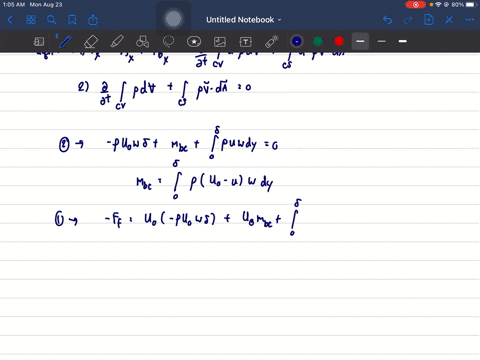This screenshot has width=480, height=360.
Task: Open search with magnifier icon
Action: 51,20
